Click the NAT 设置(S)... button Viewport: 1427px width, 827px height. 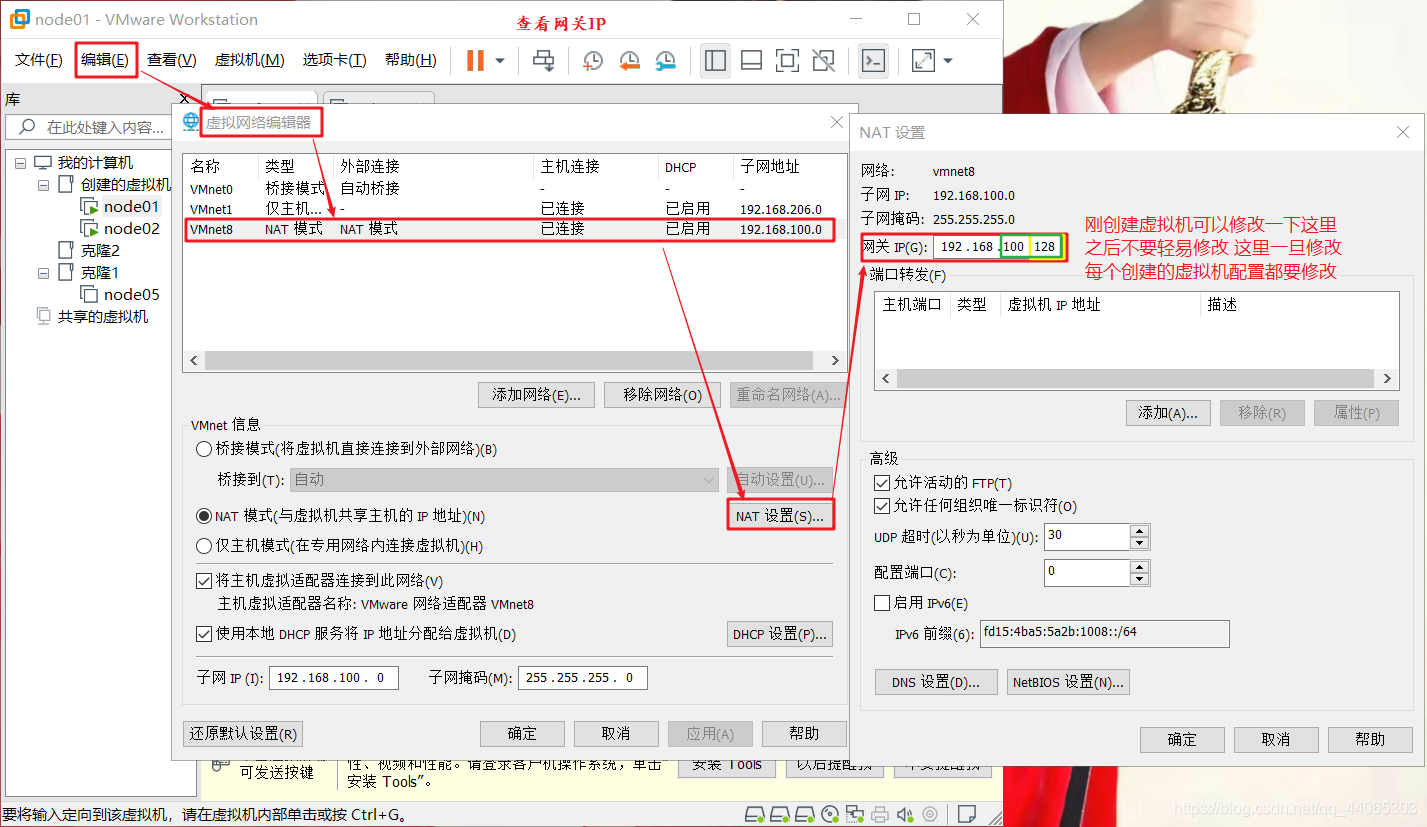[780, 516]
